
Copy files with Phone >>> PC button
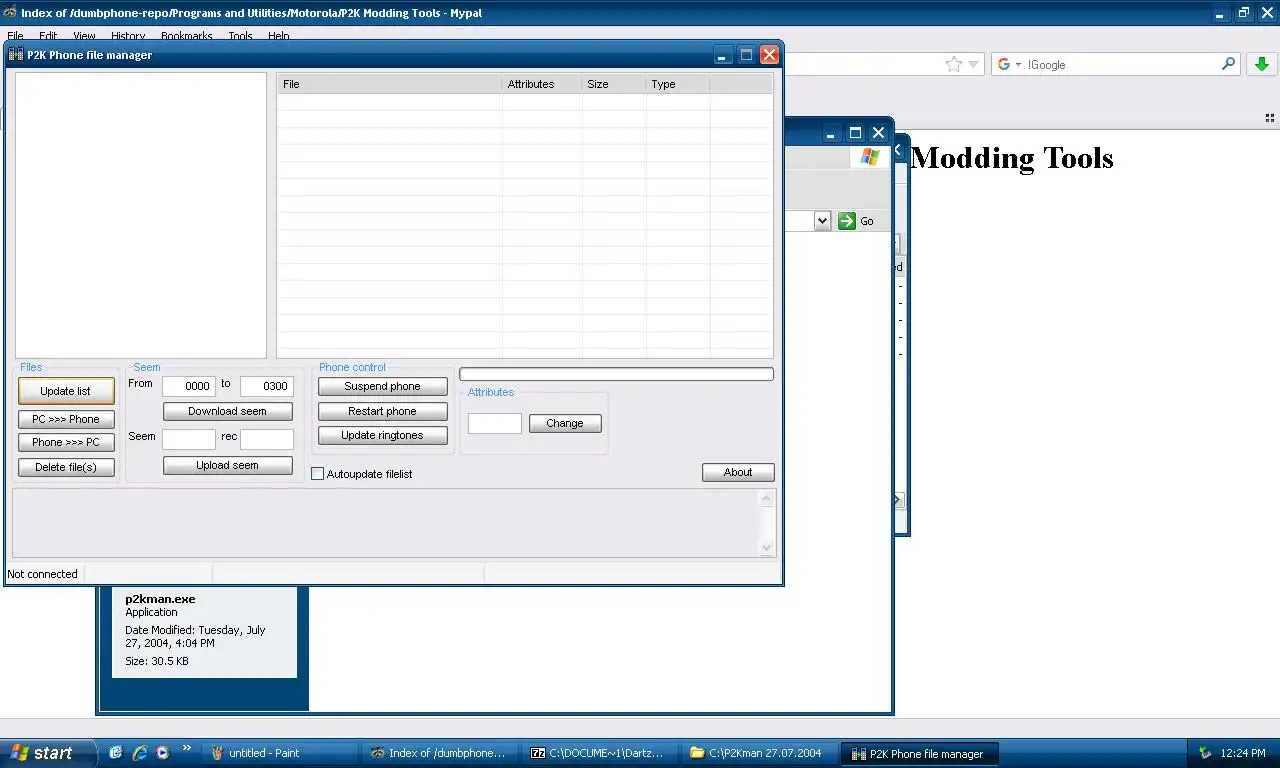[x=66, y=442]
